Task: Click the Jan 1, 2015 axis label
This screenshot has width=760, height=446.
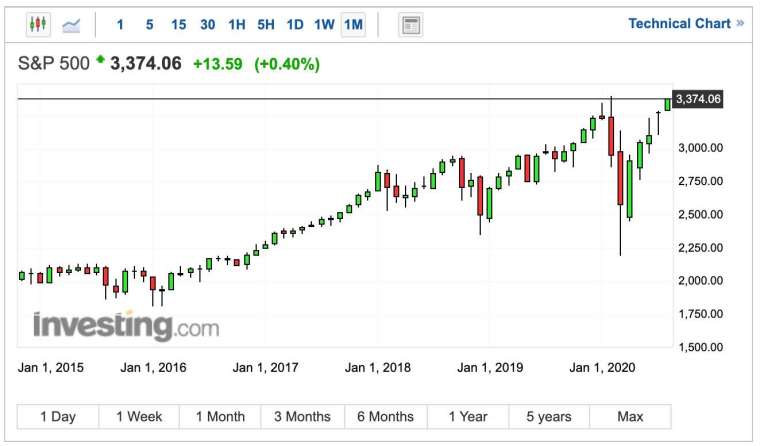Action: tap(50, 367)
